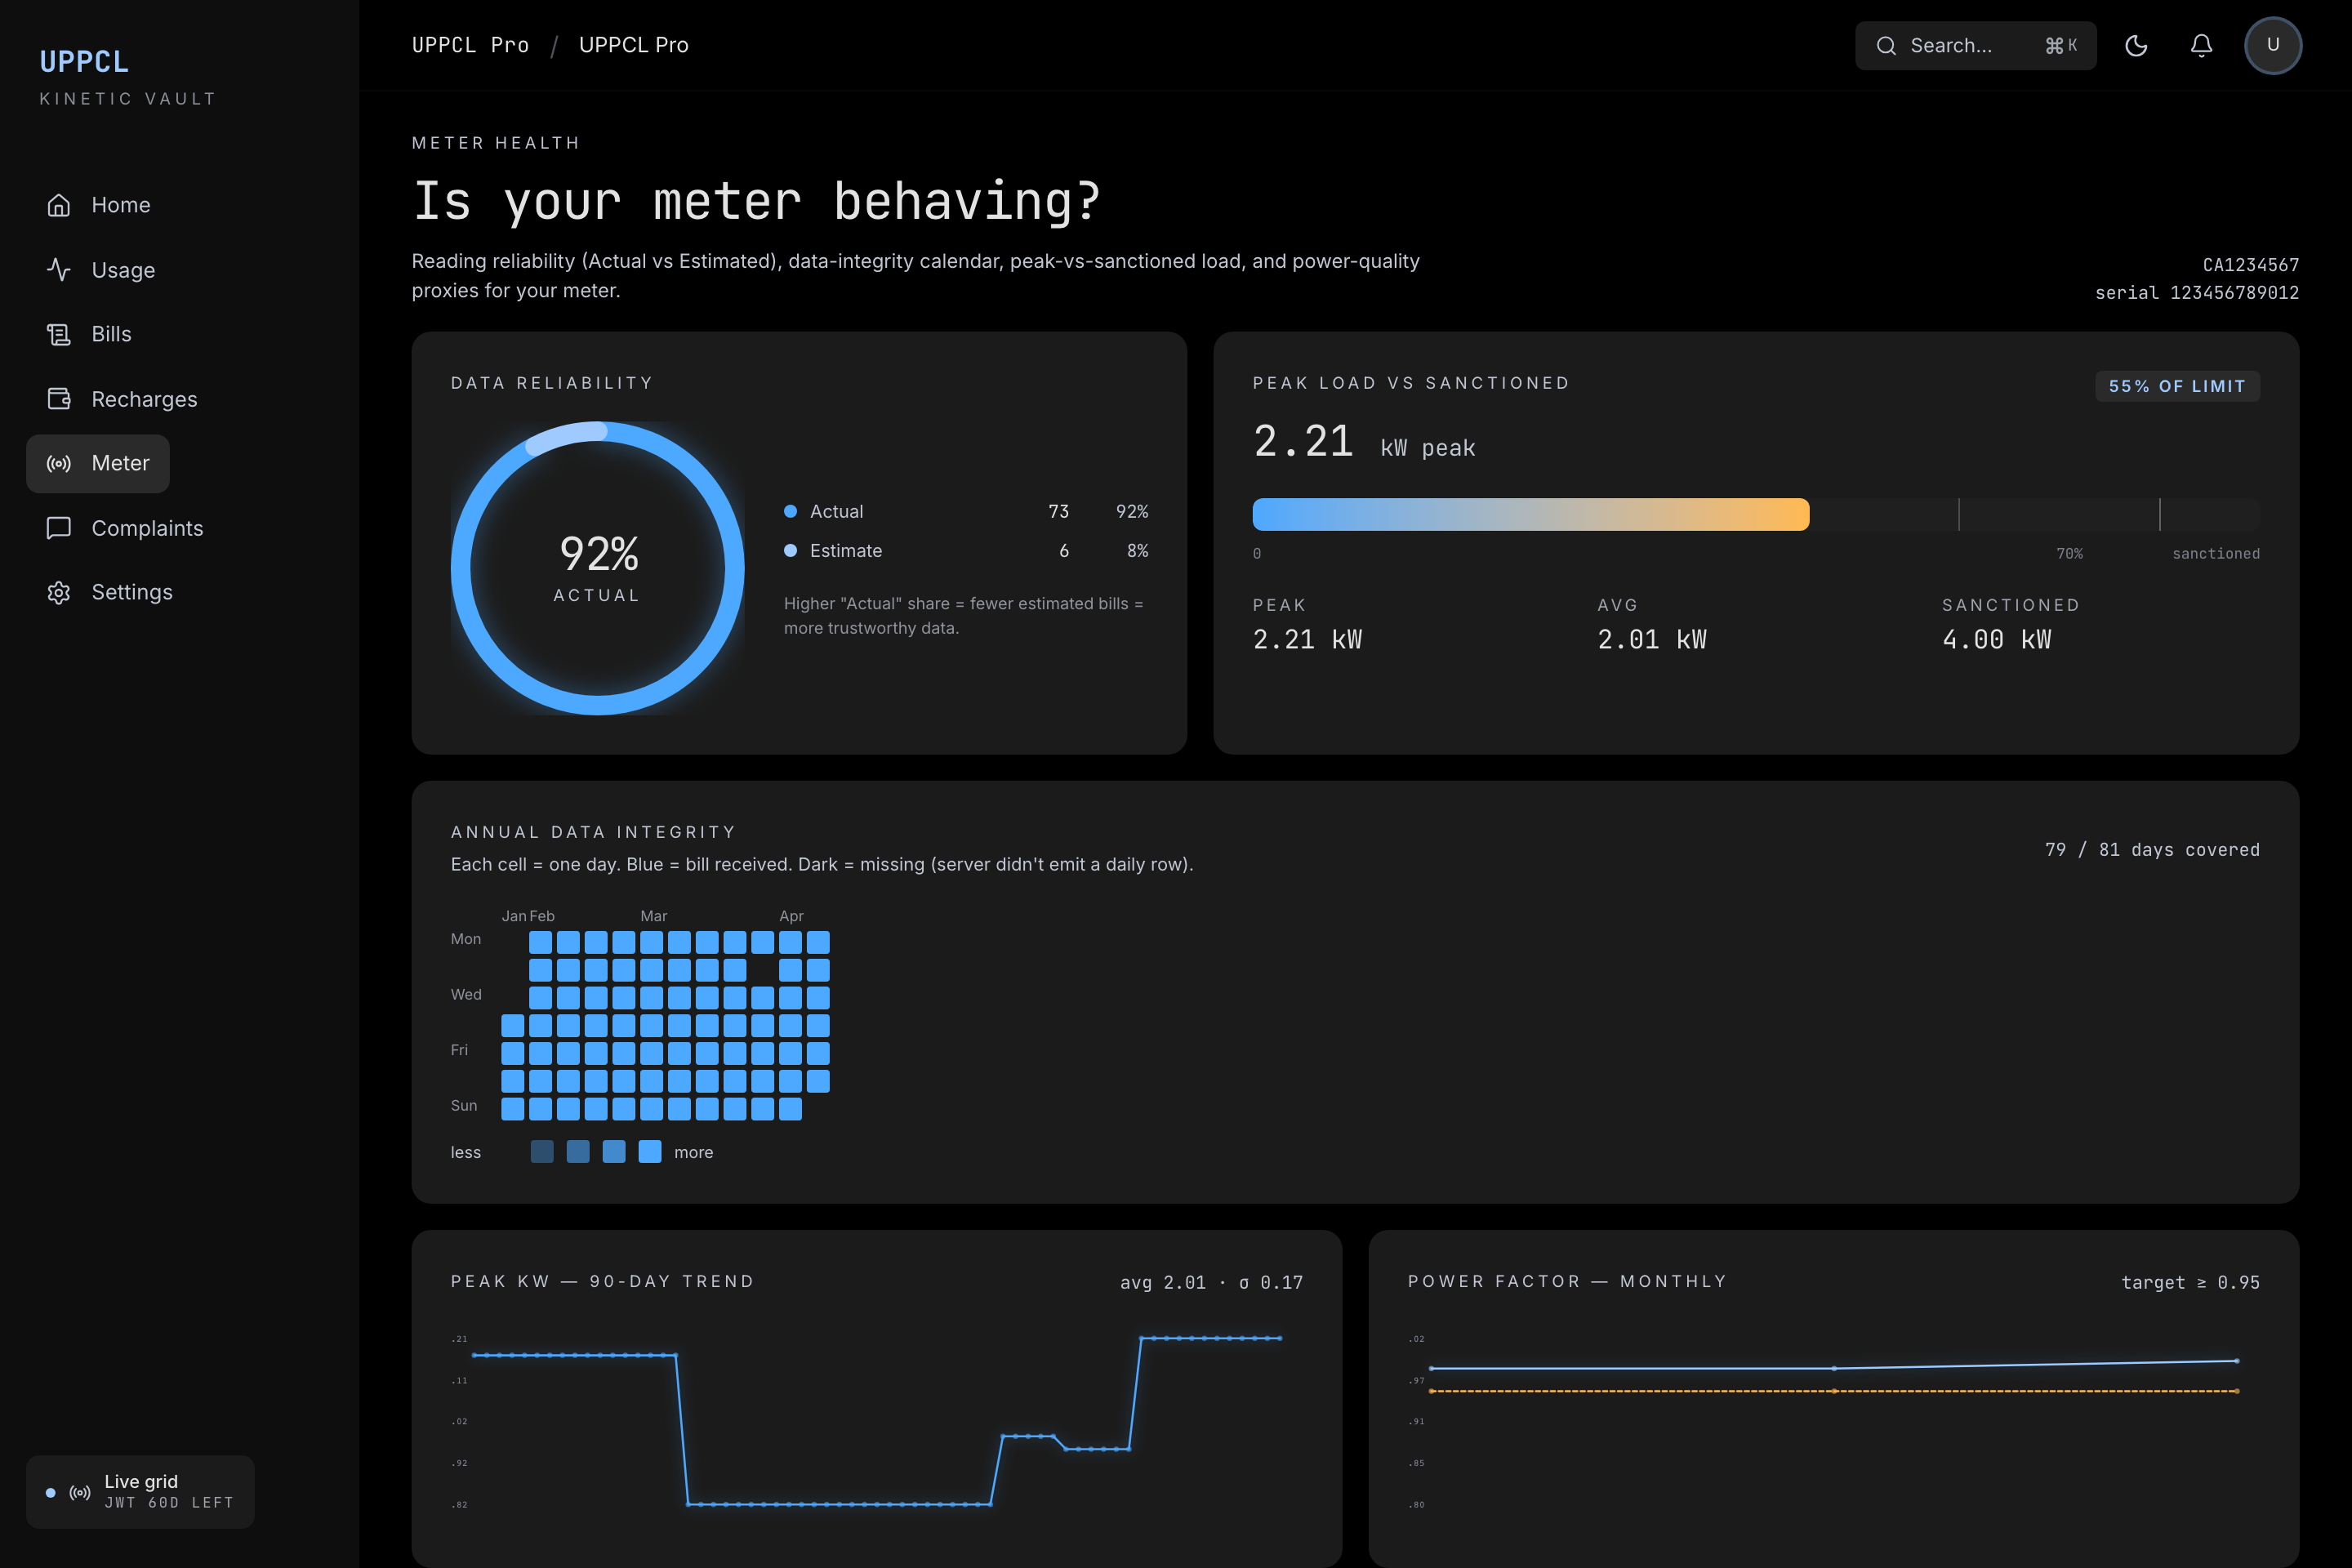
Task: Click the Actual legend entry dot
Action: (790, 511)
